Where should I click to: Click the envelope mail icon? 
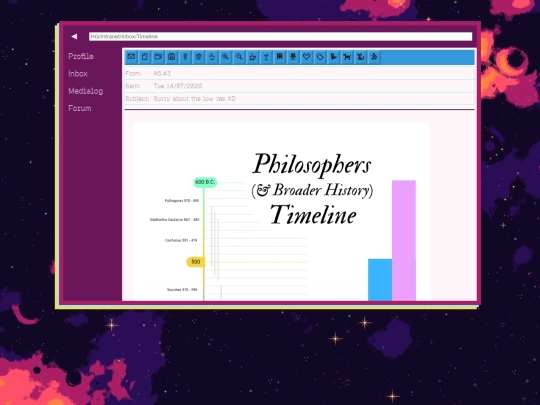(x=131, y=57)
